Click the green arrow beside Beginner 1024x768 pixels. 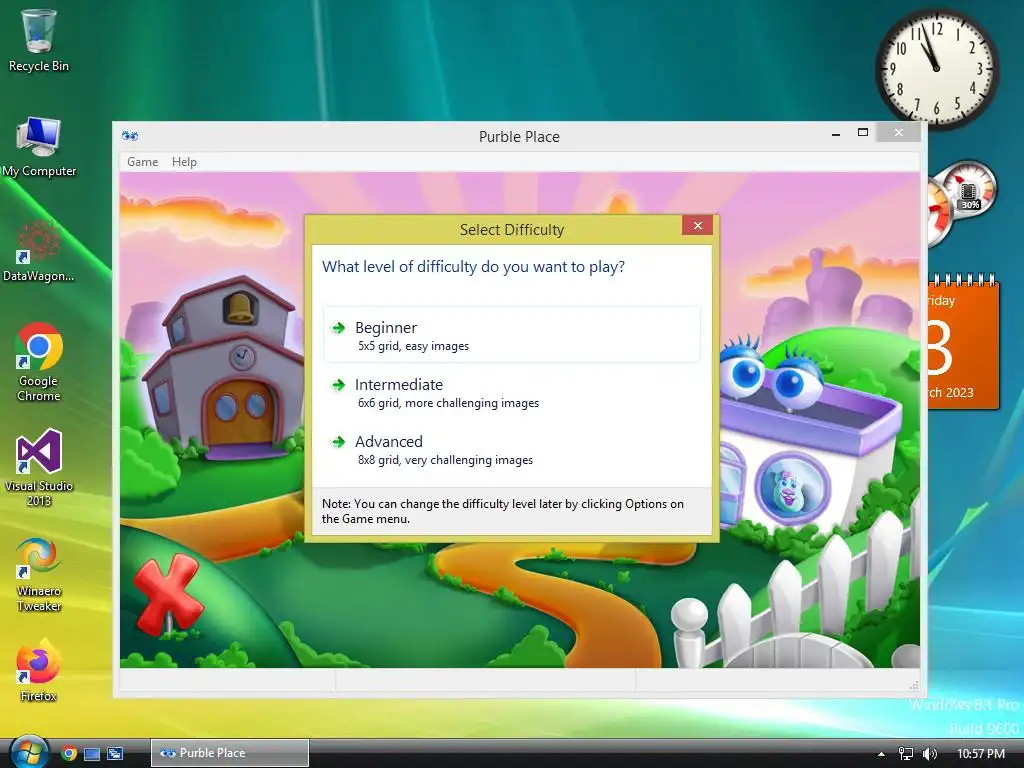click(x=338, y=328)
